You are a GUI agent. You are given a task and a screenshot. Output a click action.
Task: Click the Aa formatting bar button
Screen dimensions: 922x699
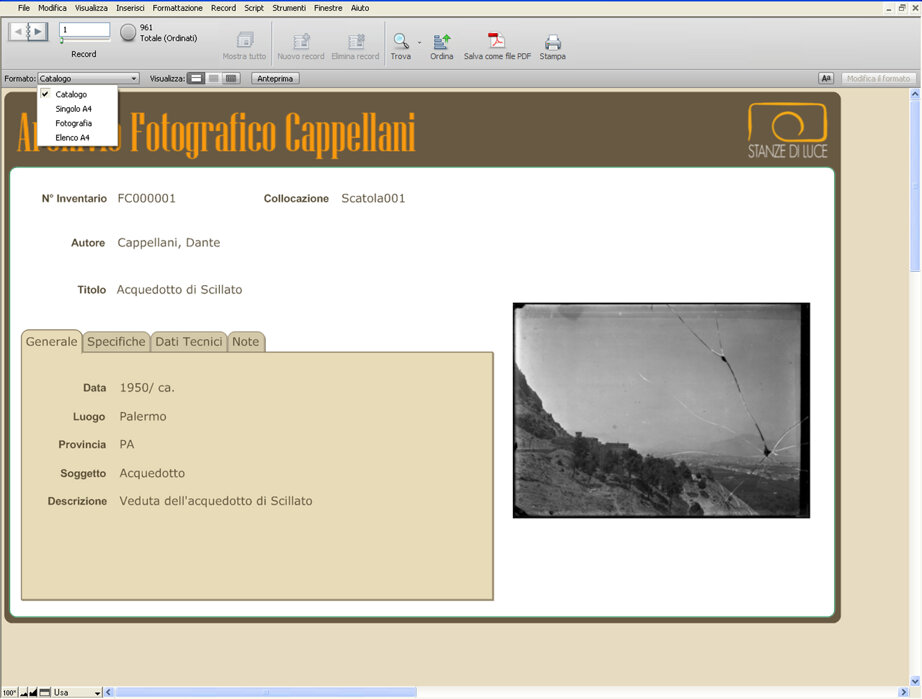(826, 78)
